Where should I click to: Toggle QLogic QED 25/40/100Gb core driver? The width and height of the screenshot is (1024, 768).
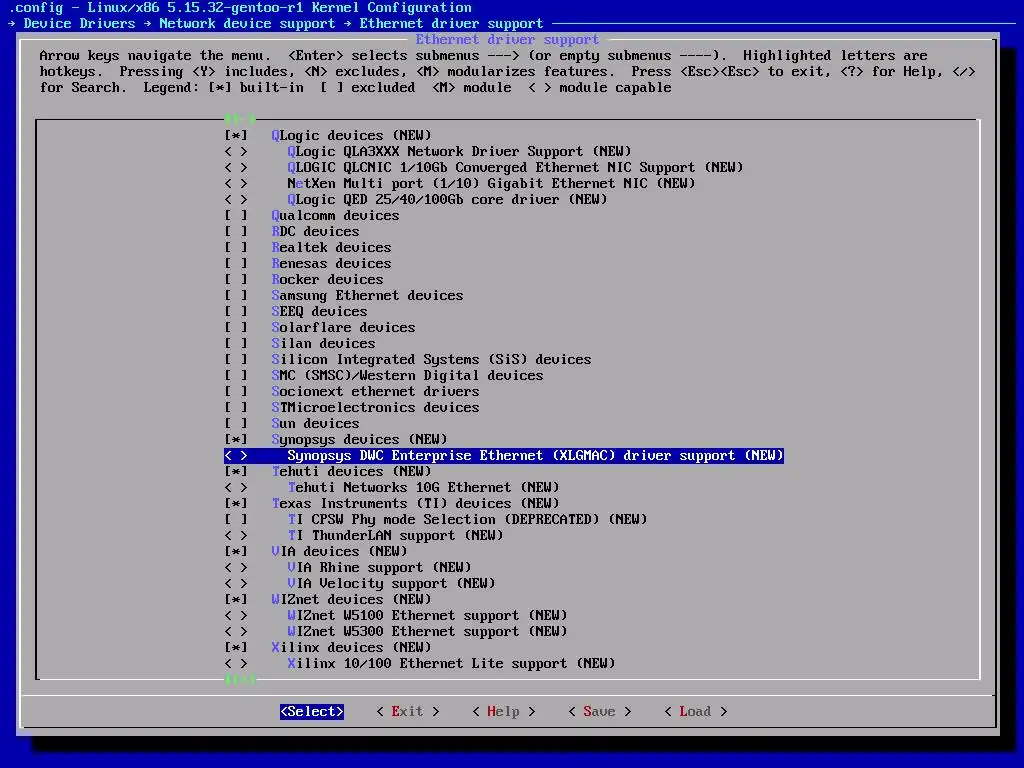[x=236, y=200]
